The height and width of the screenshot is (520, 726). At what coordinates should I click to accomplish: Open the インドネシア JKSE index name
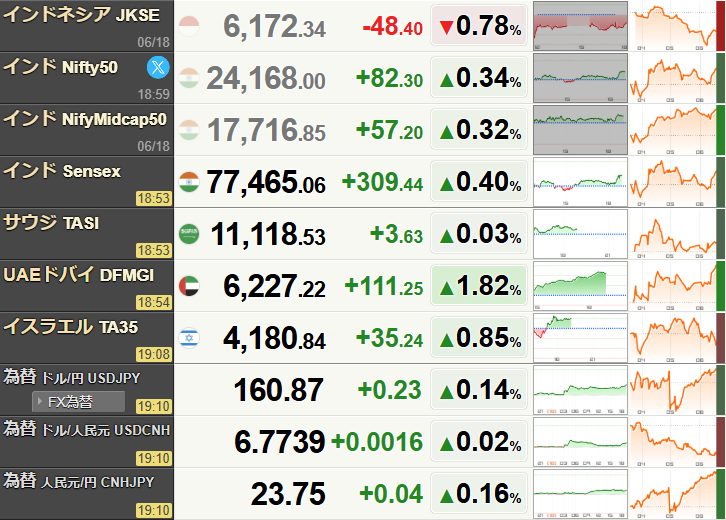81,14
